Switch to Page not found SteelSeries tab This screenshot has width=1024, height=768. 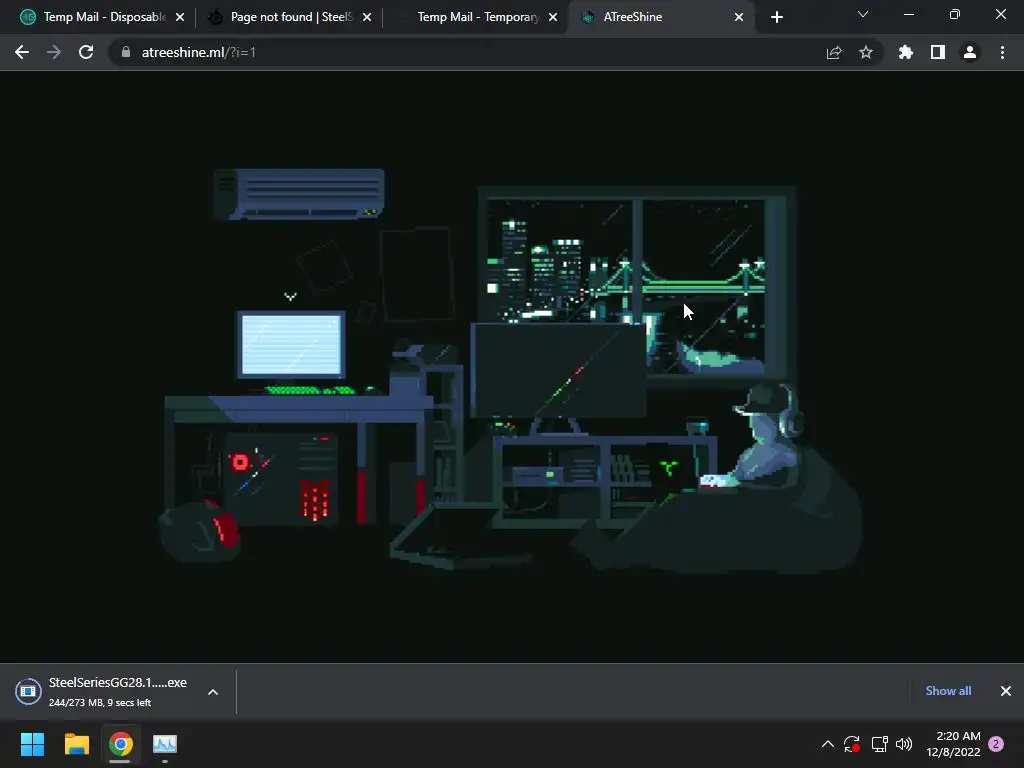point(289,17)
